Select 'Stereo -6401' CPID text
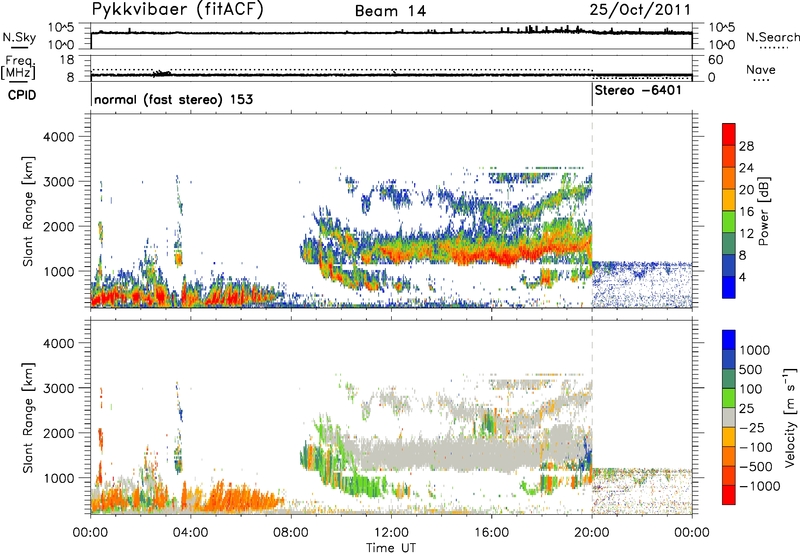The height and width of the screenshot is (554, 800). 638,91
